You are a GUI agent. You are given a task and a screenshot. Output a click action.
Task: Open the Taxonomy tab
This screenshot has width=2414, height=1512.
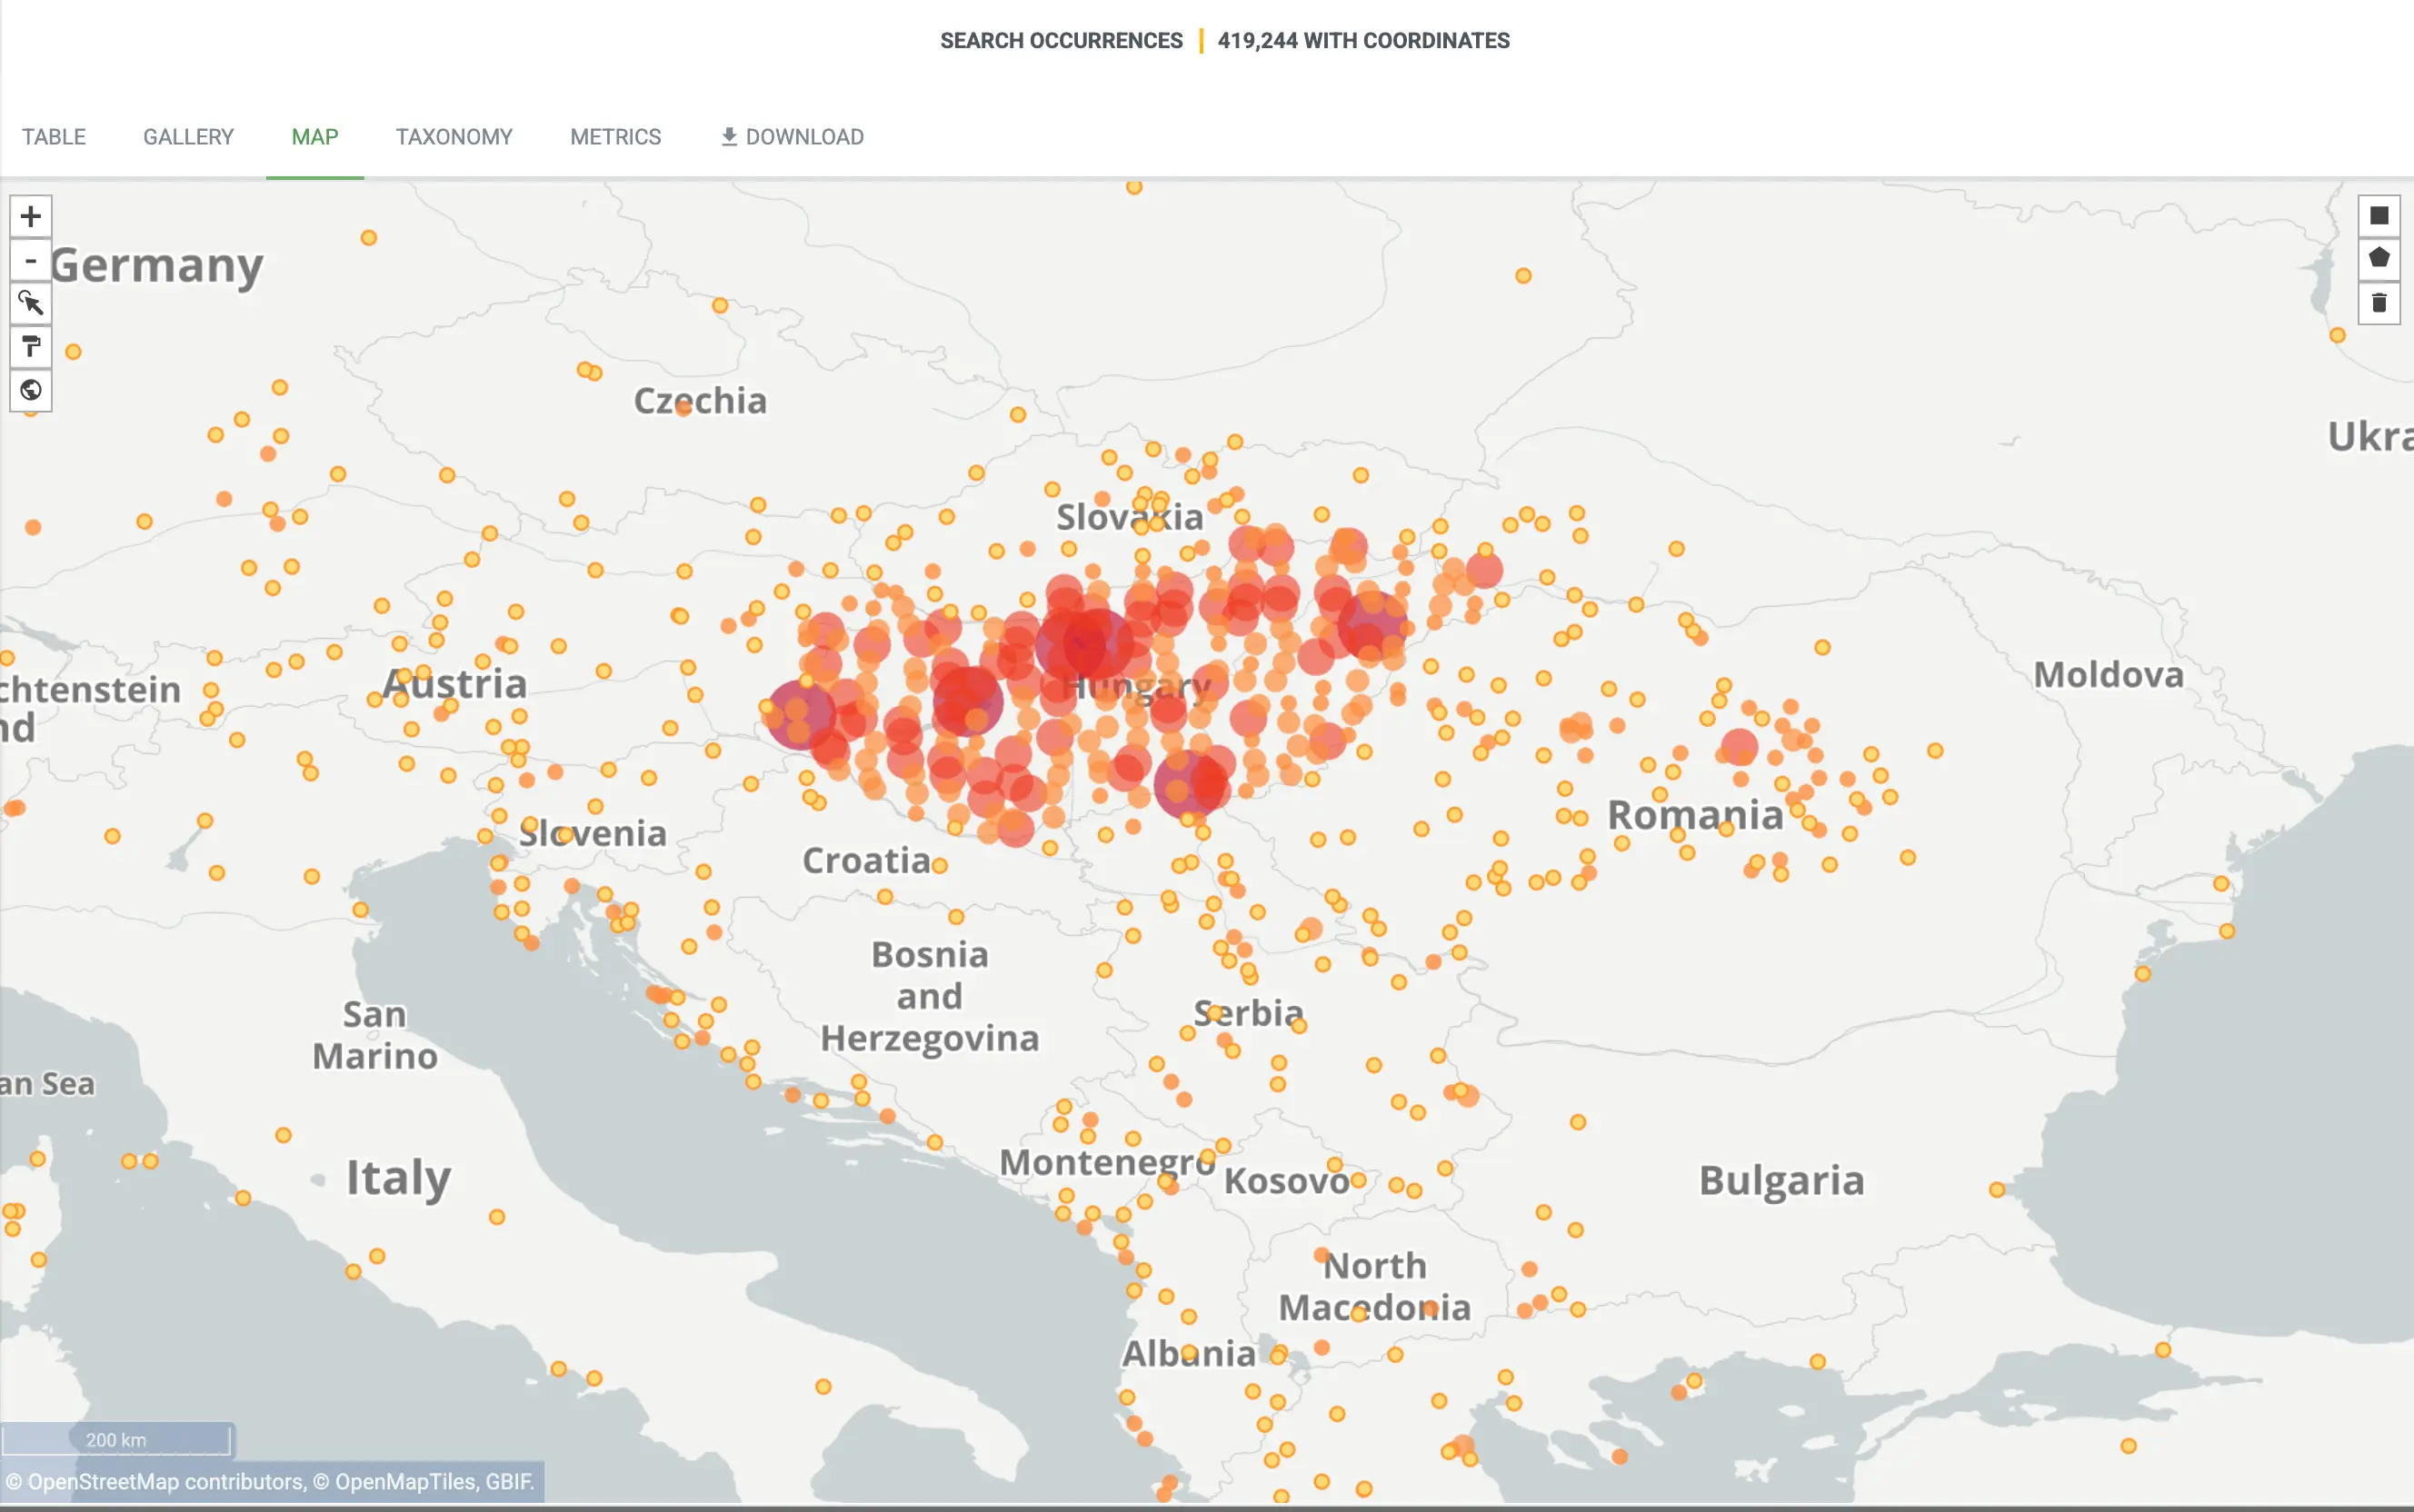[x=454, y=137]
